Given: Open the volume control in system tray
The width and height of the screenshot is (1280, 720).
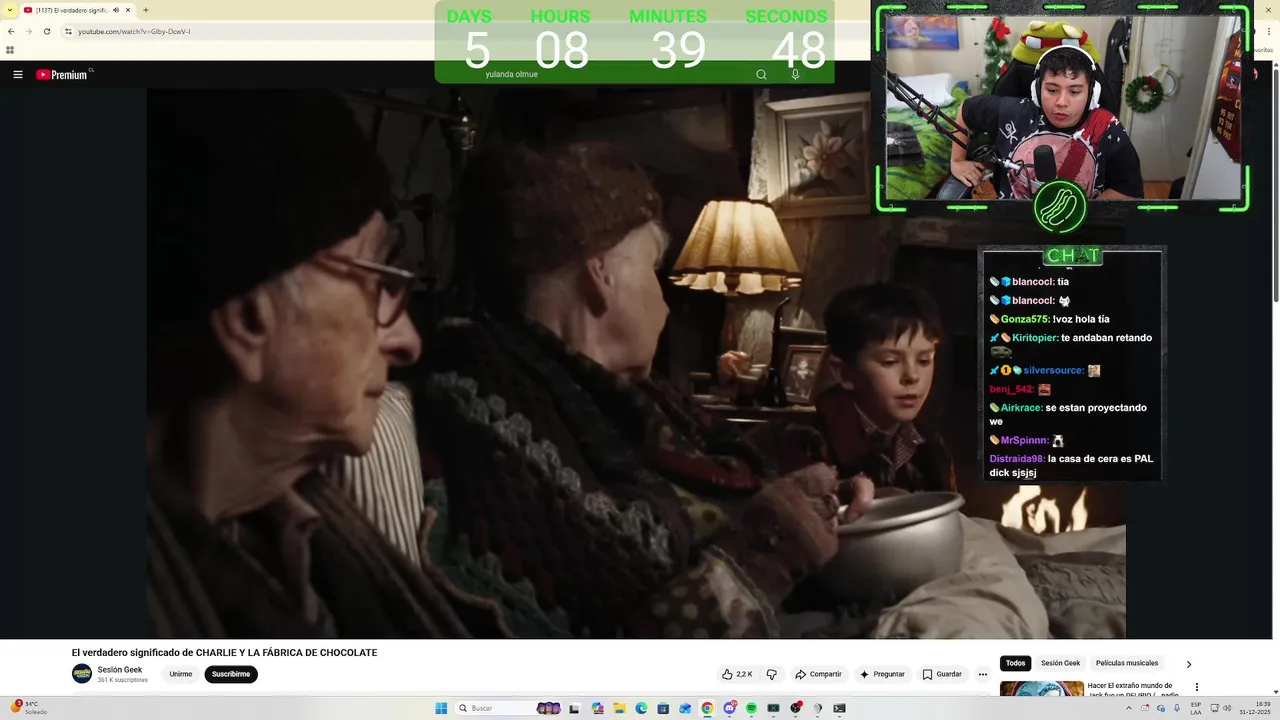Looking at the screenshot, I should coord(1226,708).
